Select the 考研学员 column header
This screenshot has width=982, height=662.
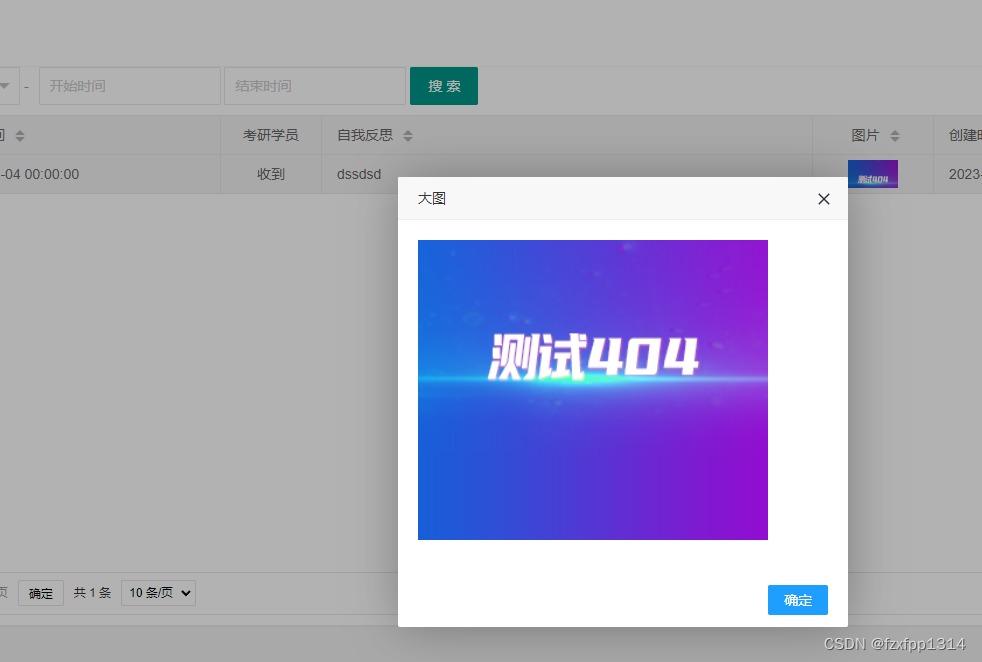pyautogui.click(x=270, y=135)
